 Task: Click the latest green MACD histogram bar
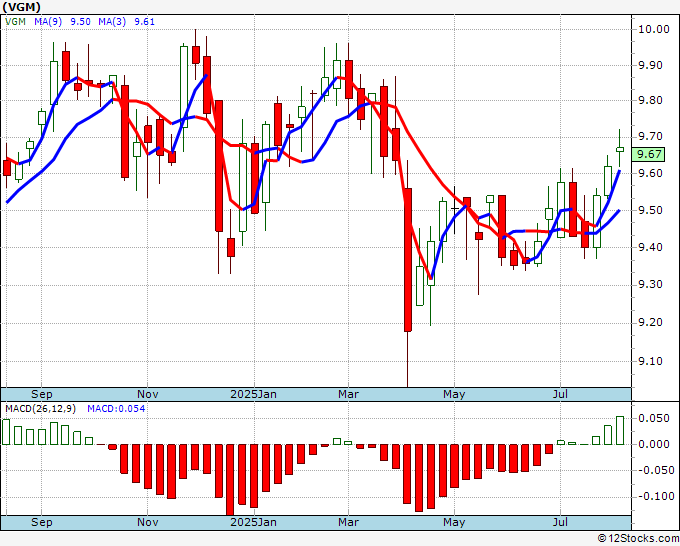(620, 431)
